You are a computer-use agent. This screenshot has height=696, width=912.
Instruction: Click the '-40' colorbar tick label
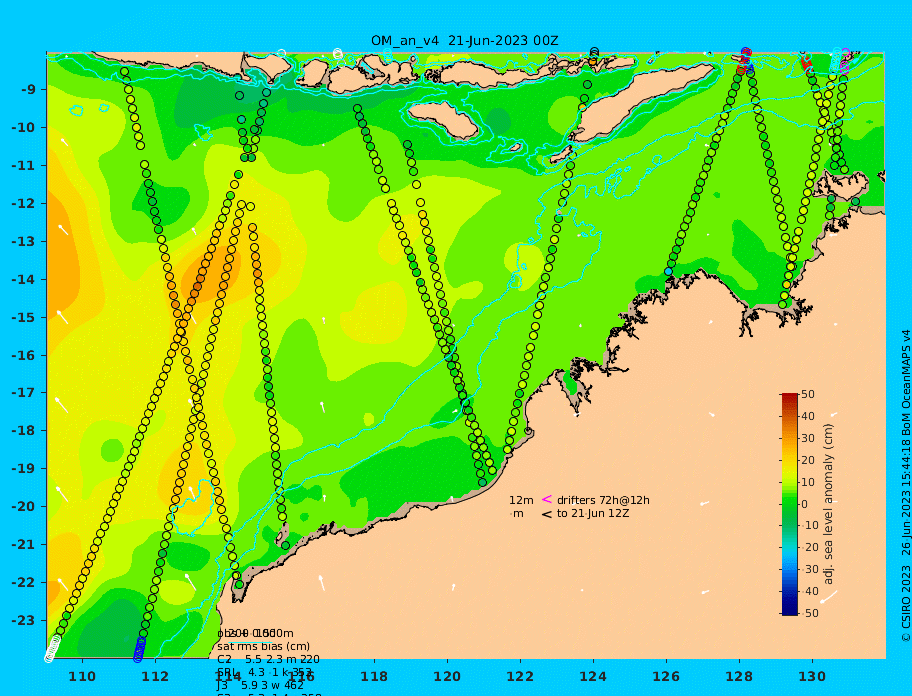tap(810, 591)
